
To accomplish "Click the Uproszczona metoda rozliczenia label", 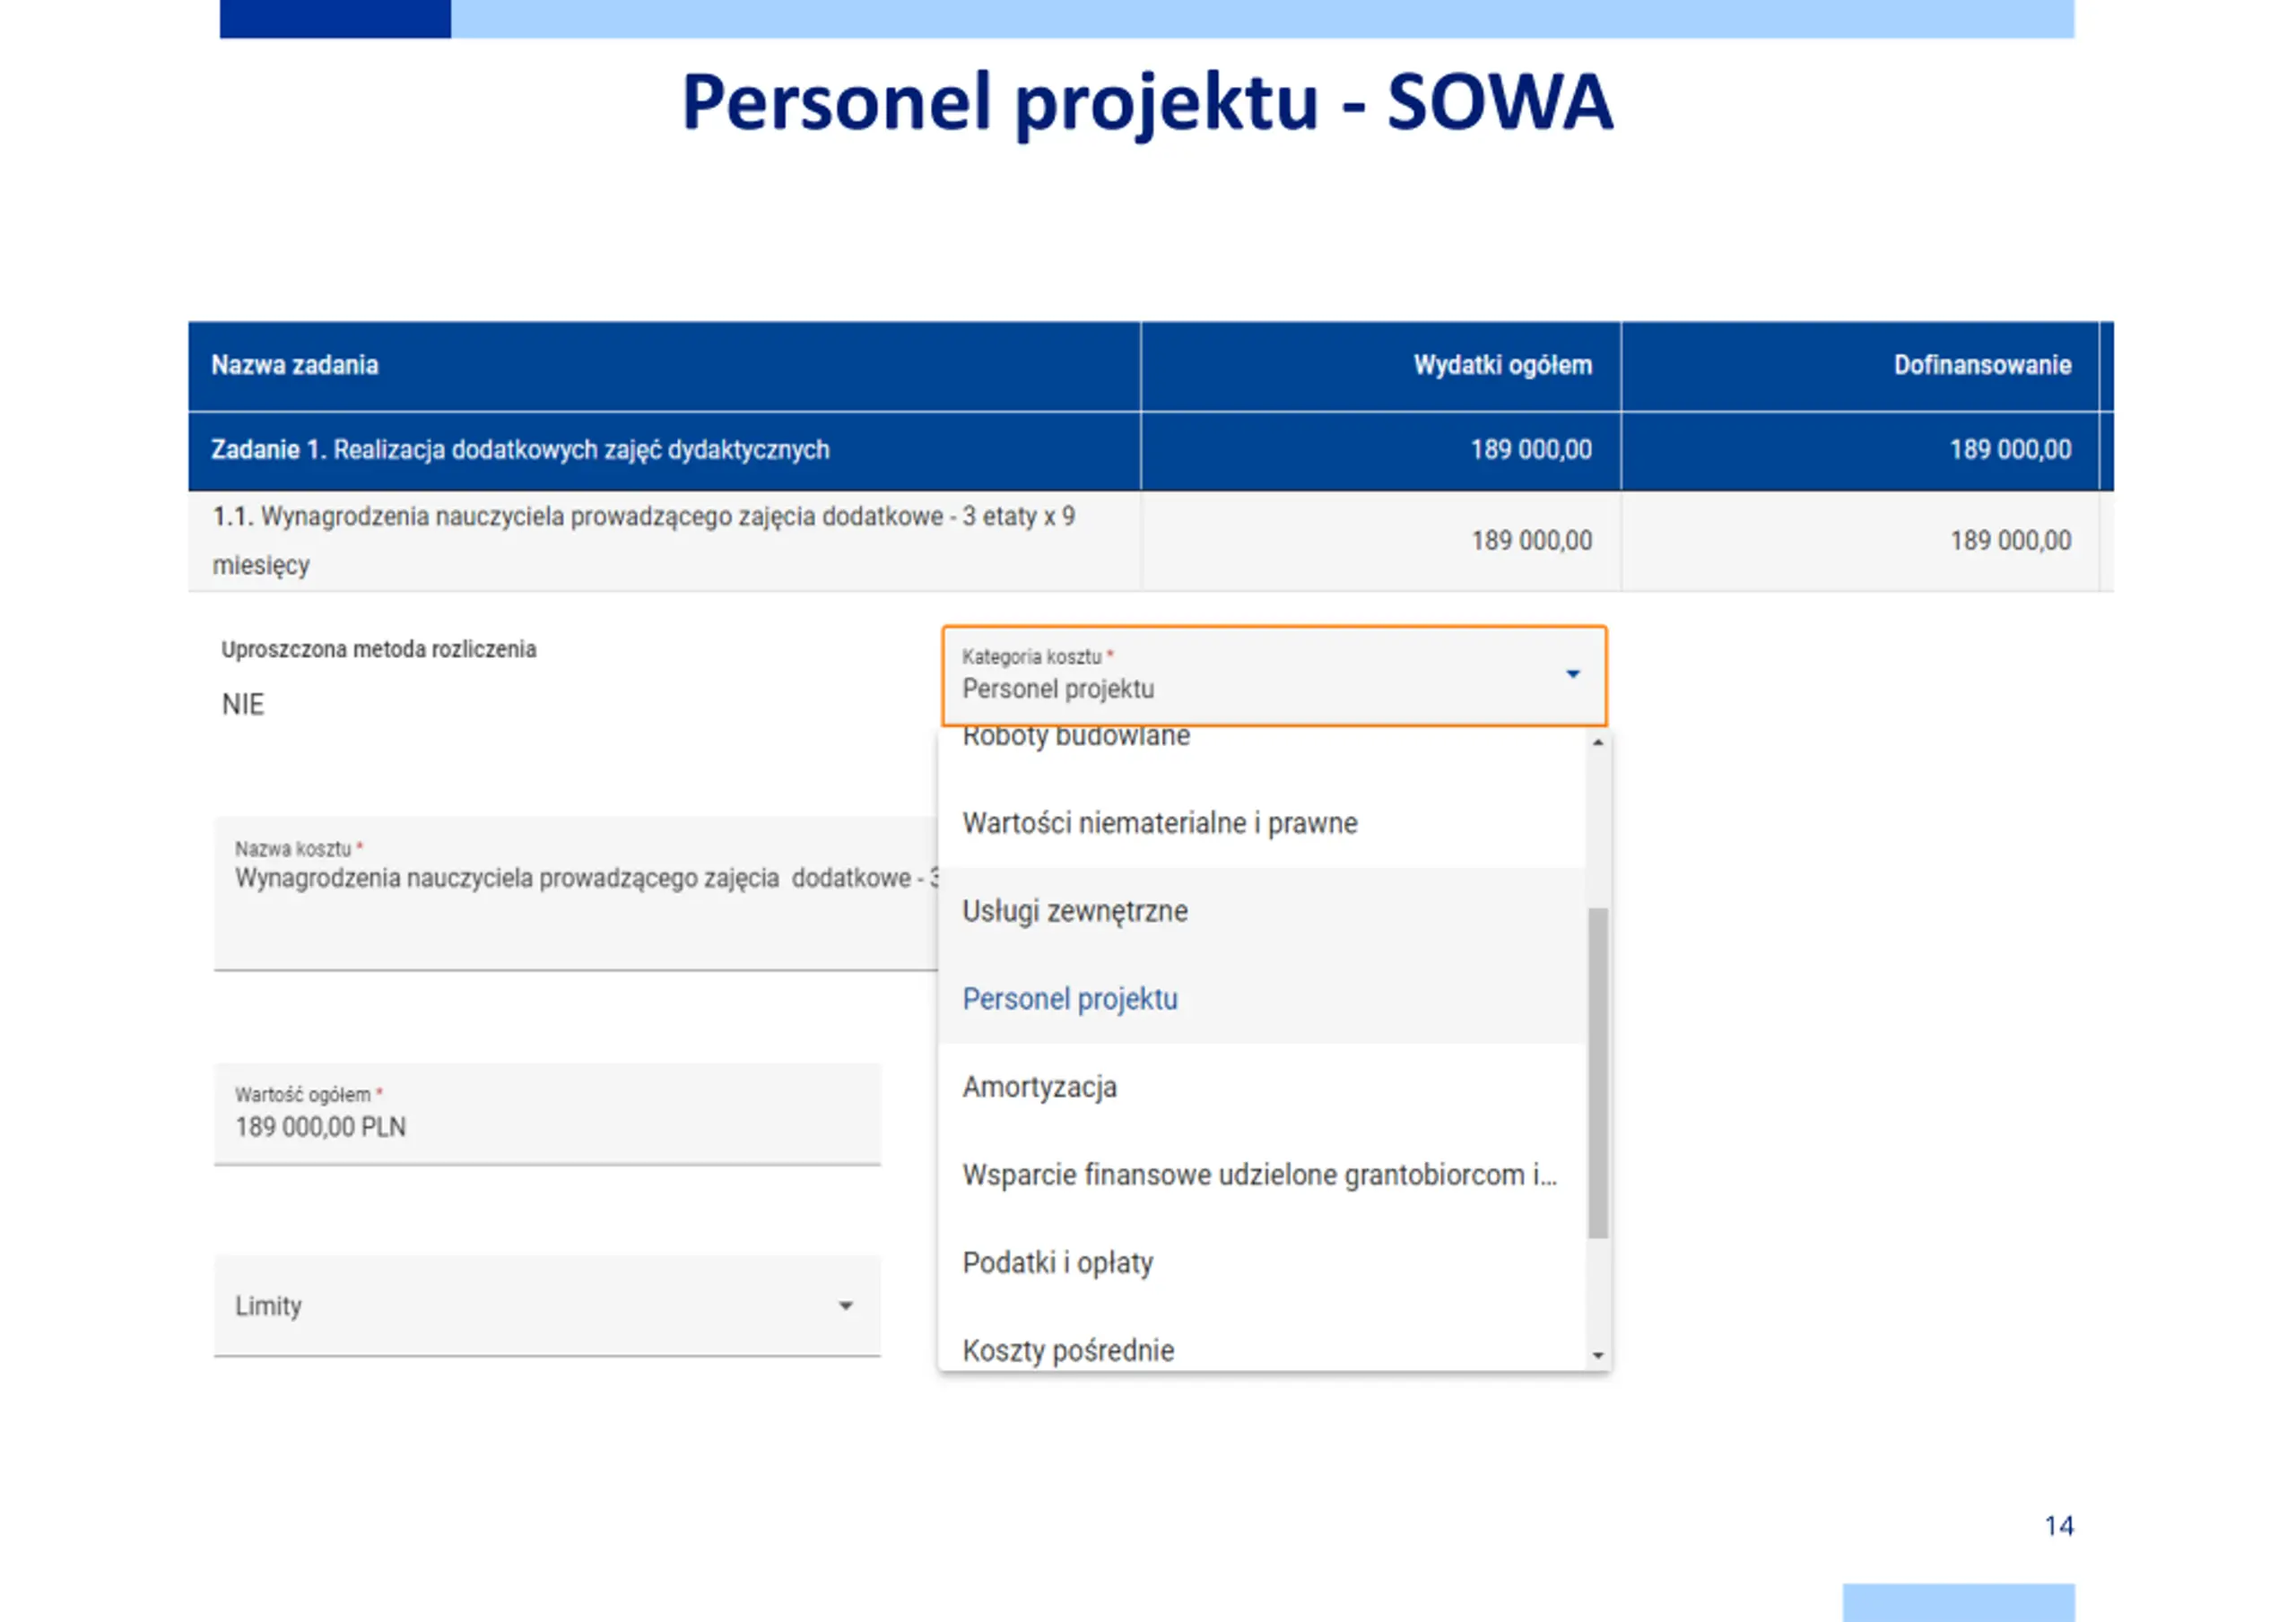I will click(x=379, y=649).
